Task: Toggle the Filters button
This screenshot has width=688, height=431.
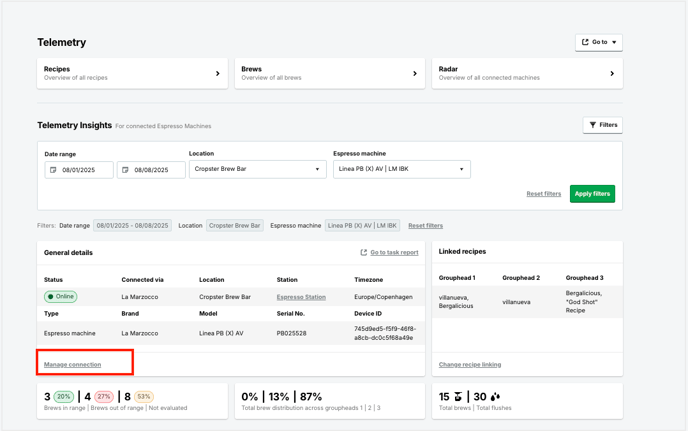Action: pyautogui.click(x=602, y=125)
